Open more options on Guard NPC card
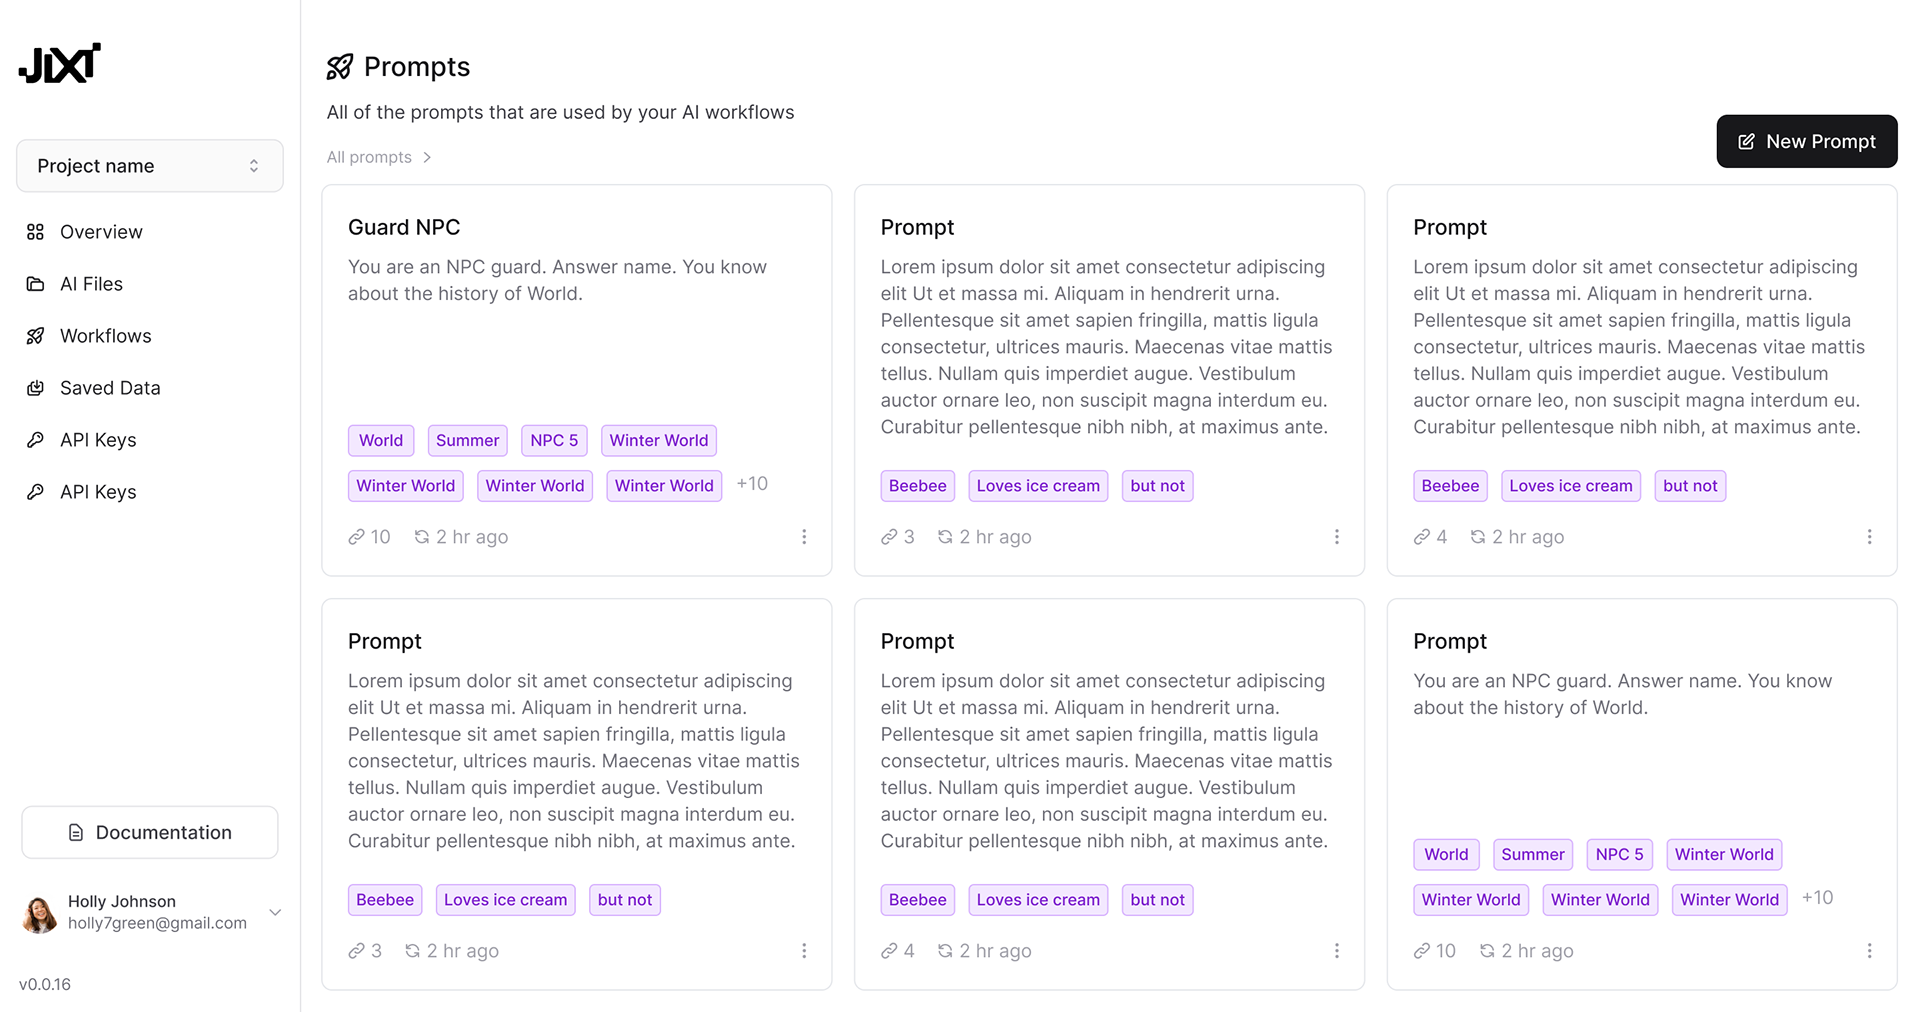1920x1012 pixels. click(804, 537)
